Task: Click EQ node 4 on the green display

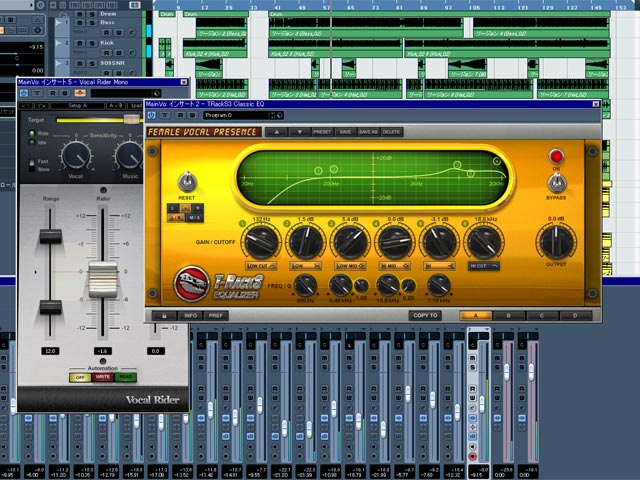Action: tap(497, 161)
